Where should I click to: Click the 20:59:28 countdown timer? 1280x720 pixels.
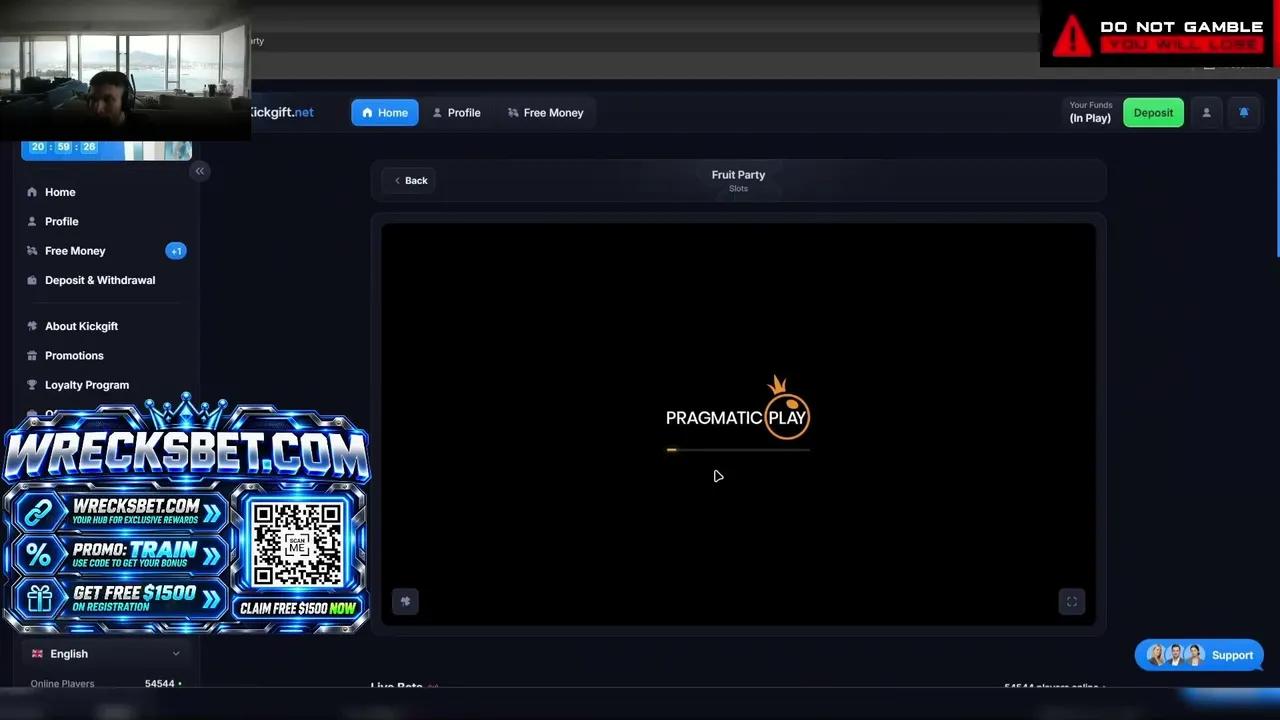click(x=63, y=147)
